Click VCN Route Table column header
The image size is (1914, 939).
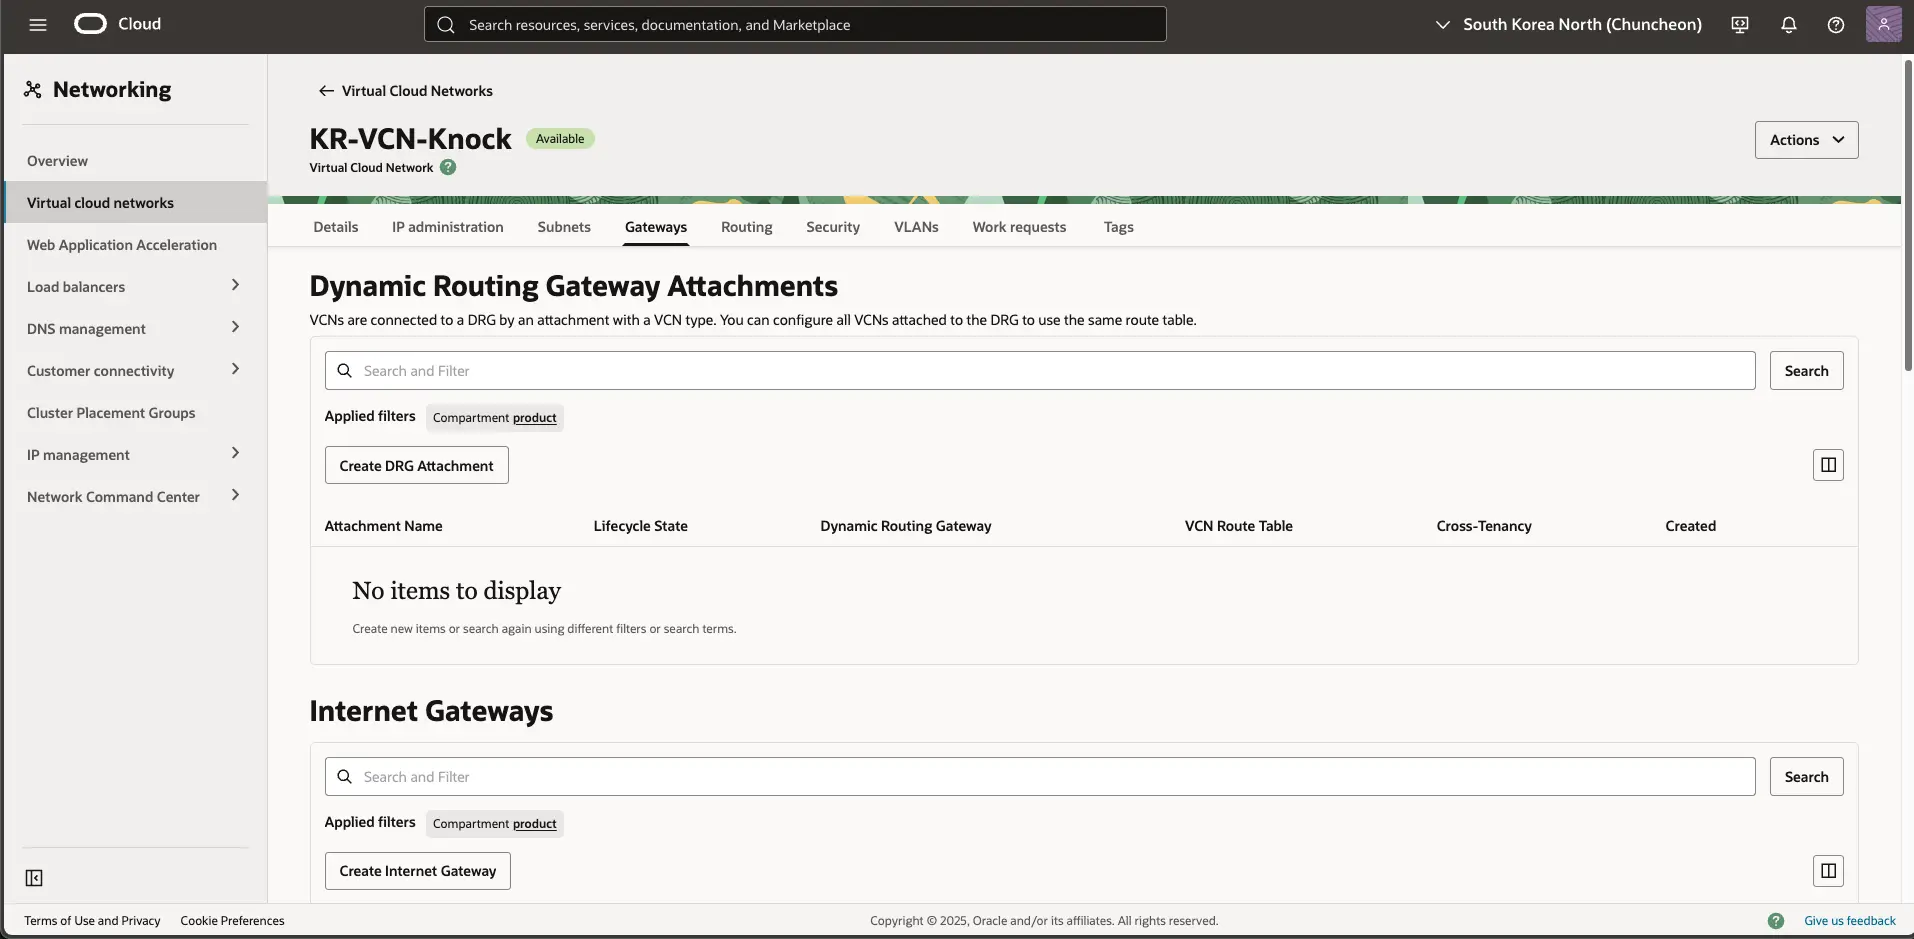[1238, 526]
